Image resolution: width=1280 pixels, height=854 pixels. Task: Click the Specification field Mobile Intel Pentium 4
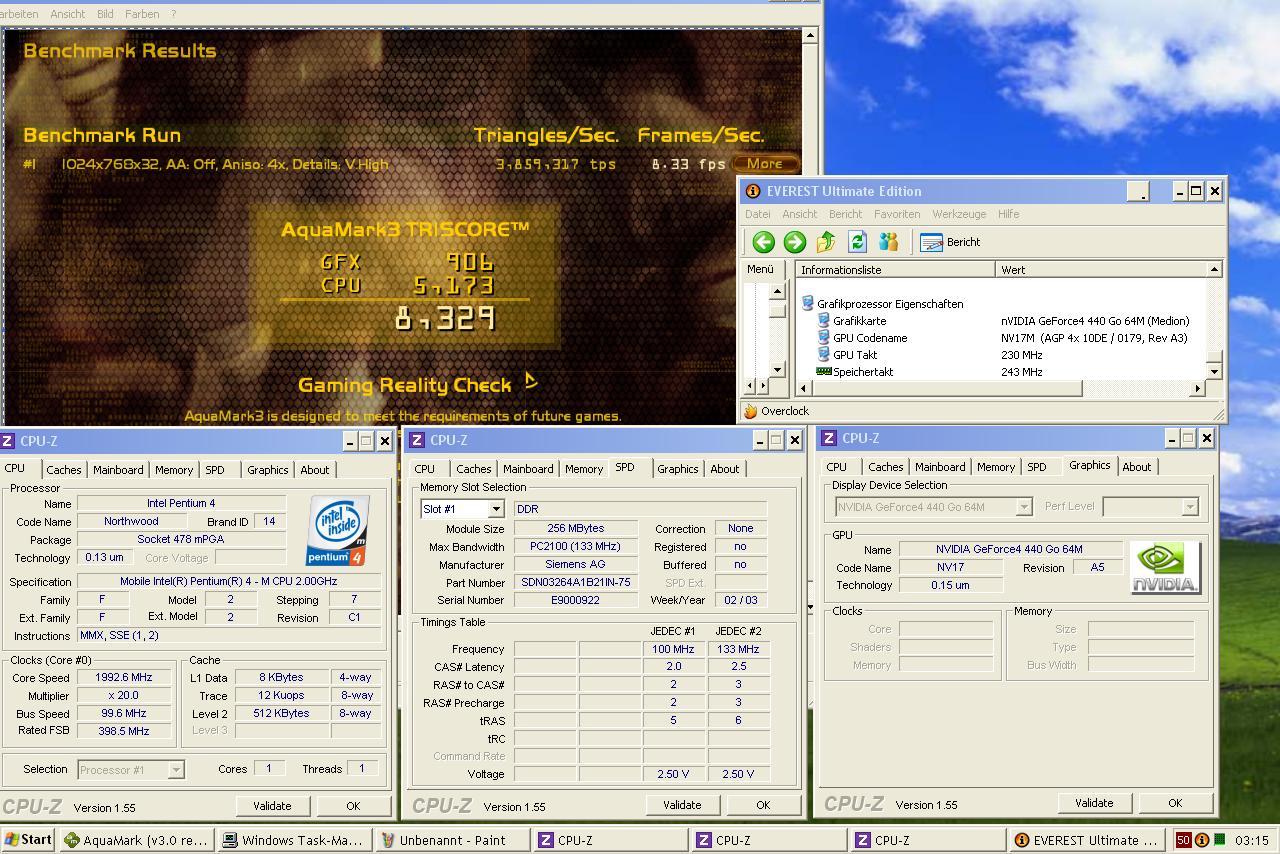click(229, 581)
